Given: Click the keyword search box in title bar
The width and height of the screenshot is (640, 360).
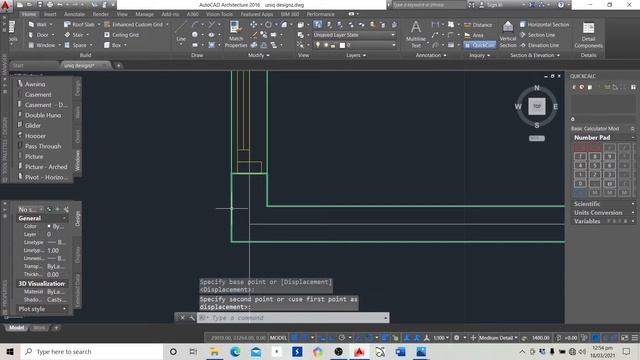Looking at the screenshot, I should 429,5.
